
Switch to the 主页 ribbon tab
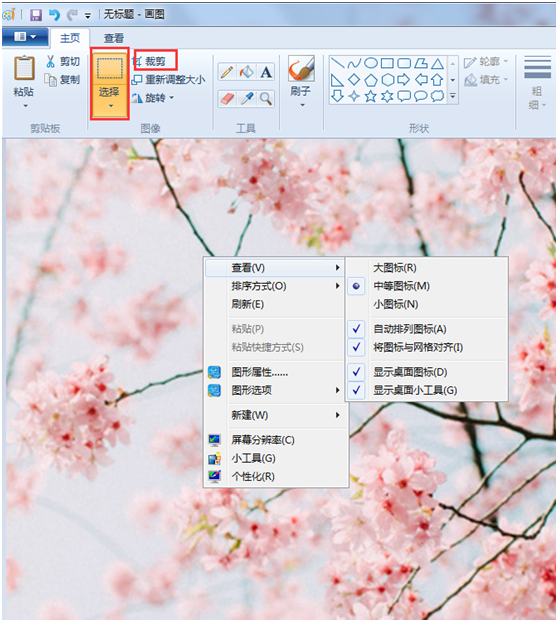pyautogui.click(x=70, y=38)
